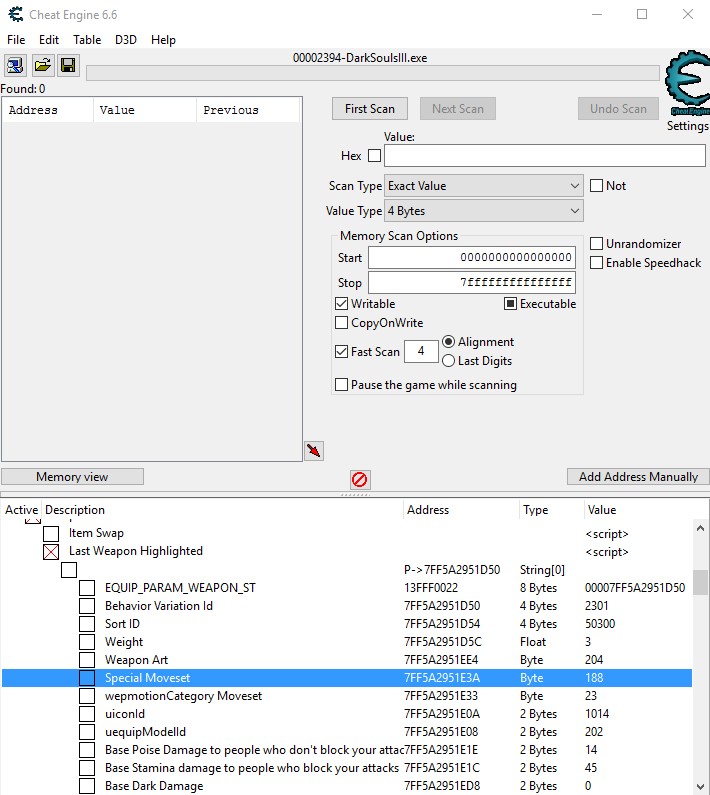This screenshot has width=710, height=795.
Task: Click the red no-entry clear list icon
Action: point(360,479)
